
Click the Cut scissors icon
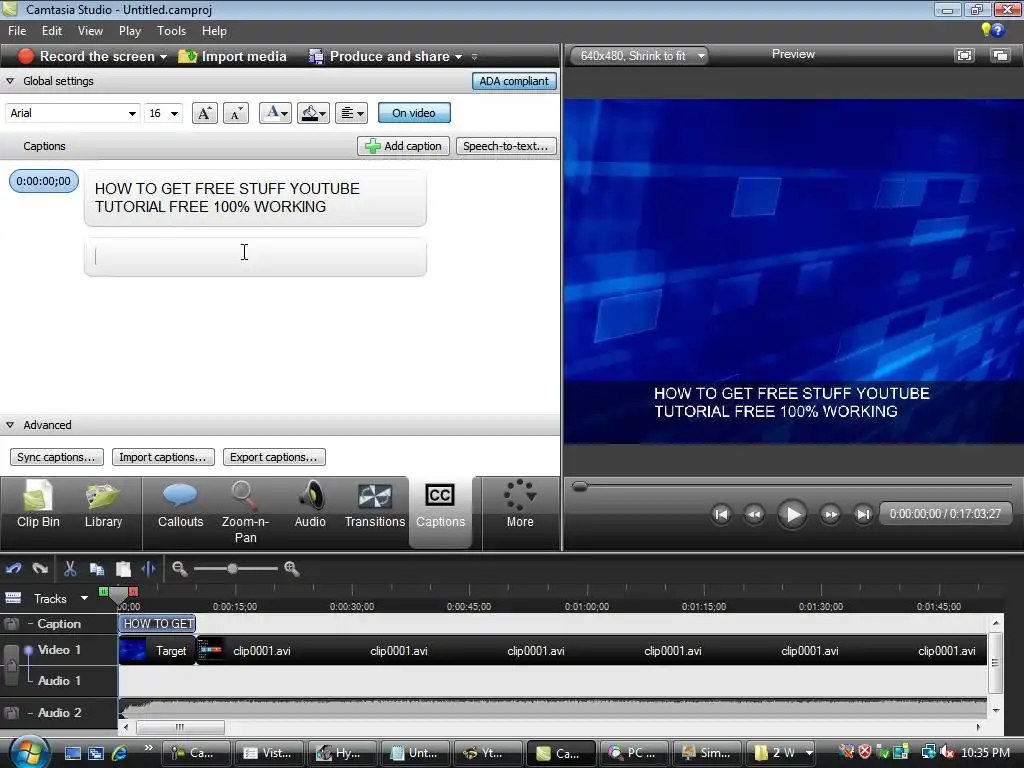(70, 569)
